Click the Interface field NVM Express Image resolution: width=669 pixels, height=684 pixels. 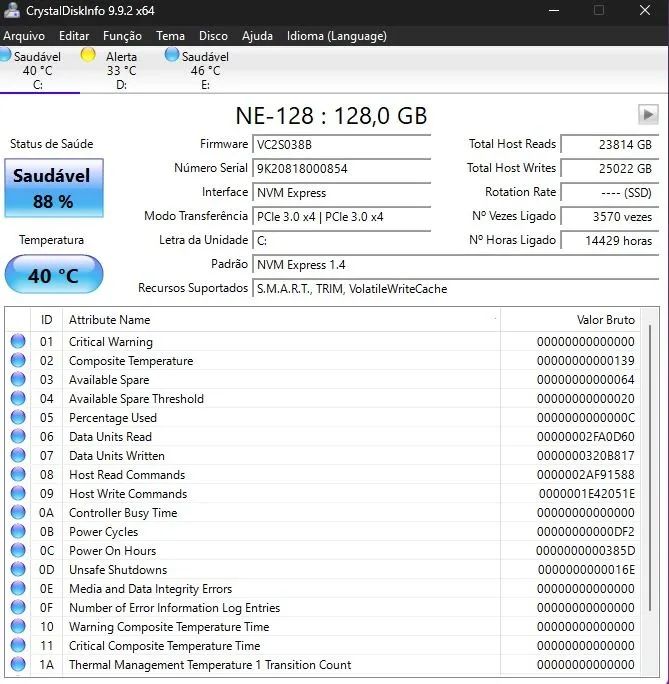[341, 192]
